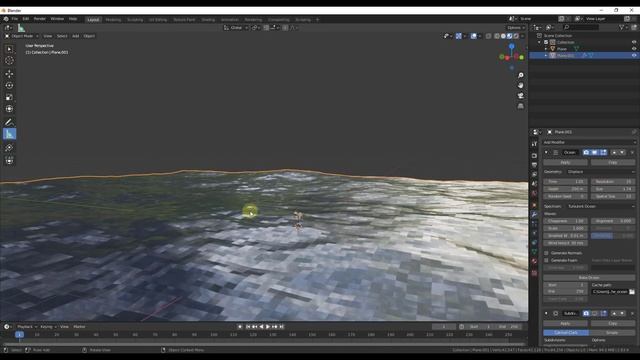
Task: Apply the Subdivision modifier
Action: (565, 323)
